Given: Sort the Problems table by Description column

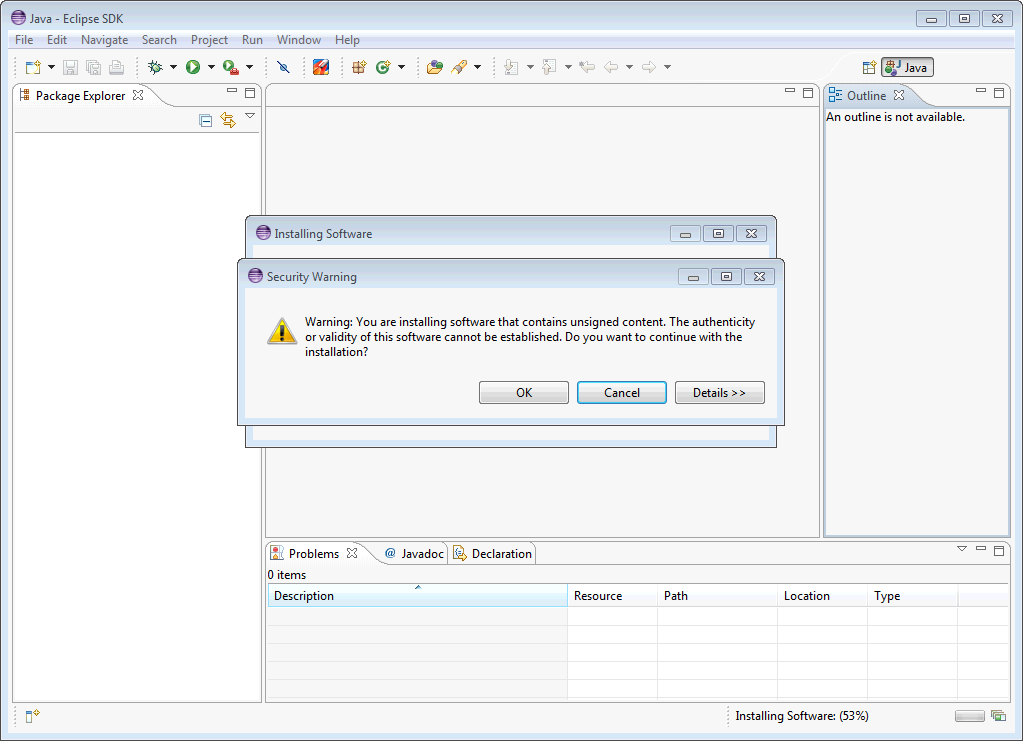Looking at the screenshot, I should click(x=417, y=596).
